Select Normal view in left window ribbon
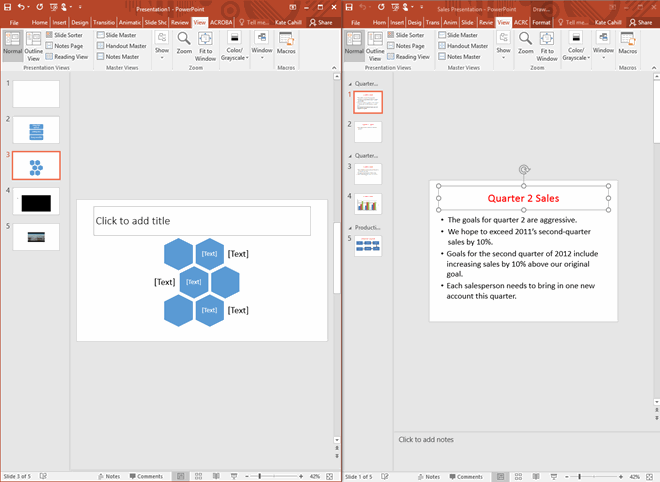The width and height of the screenshot is (660, 482). [12, 43]
